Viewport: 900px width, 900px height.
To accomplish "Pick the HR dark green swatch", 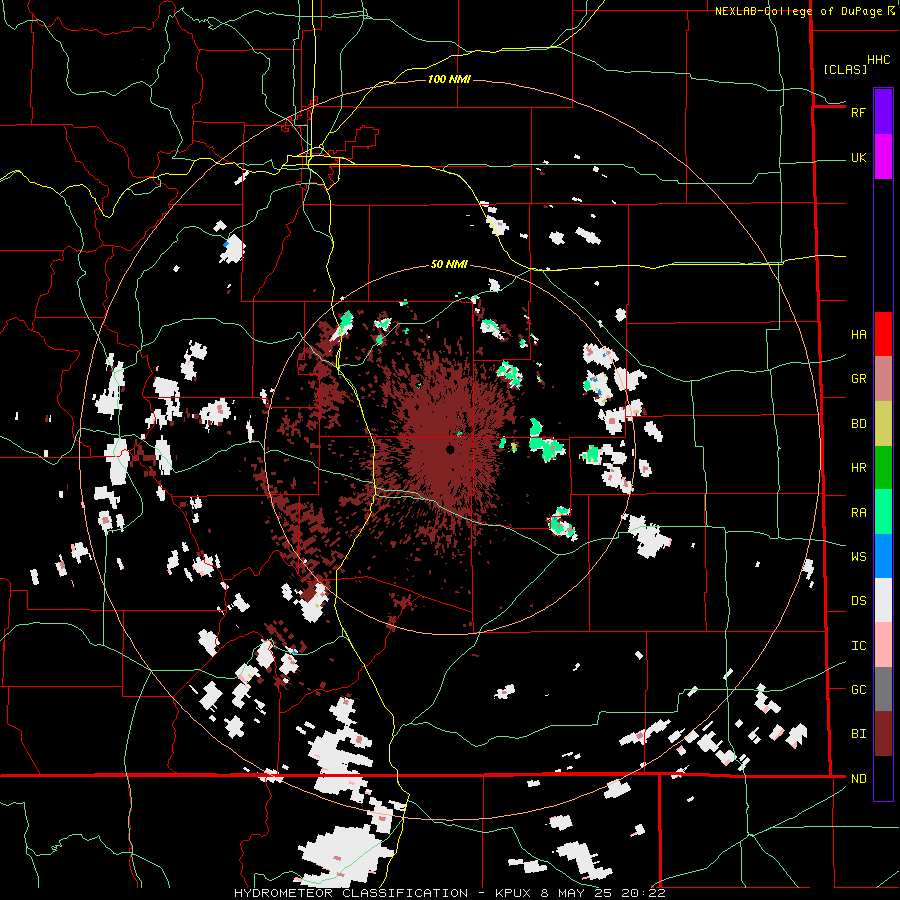I will click(883, 467).
